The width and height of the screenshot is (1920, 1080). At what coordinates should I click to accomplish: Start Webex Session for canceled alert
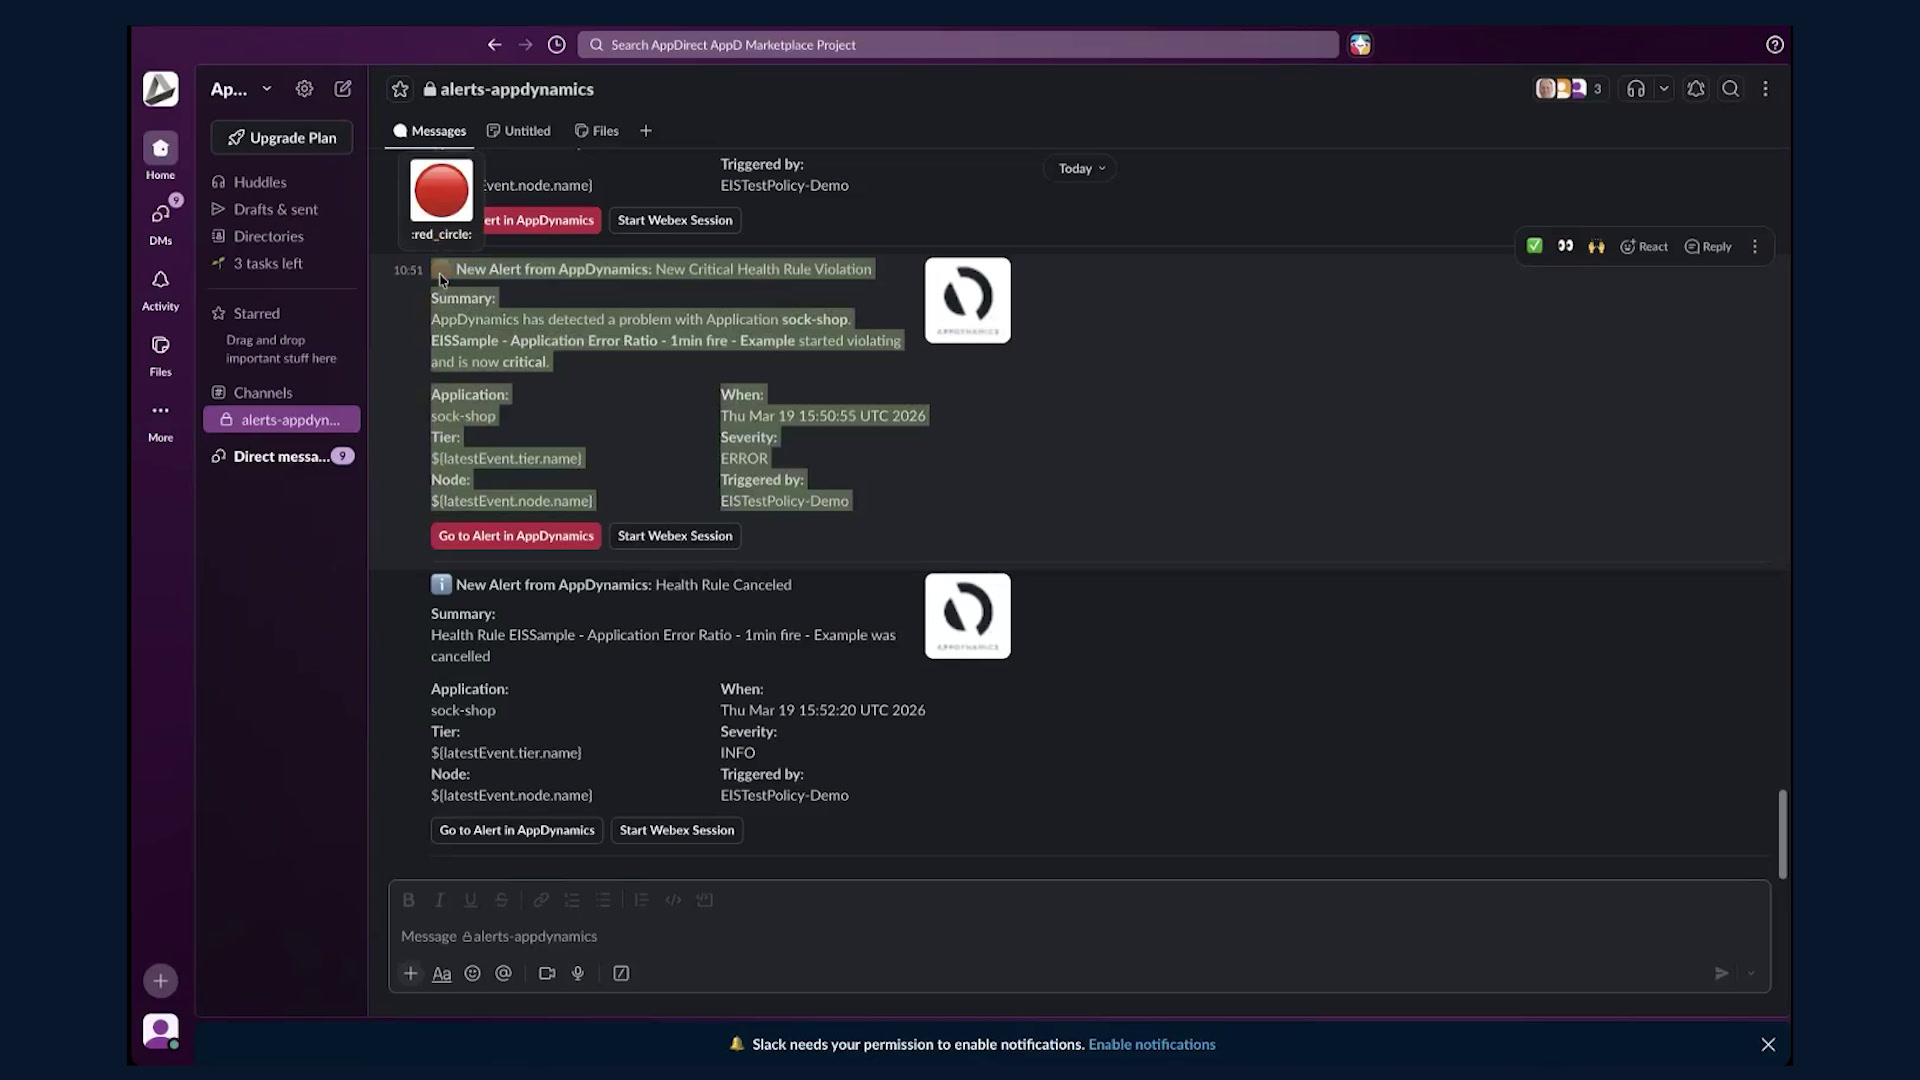click(x=677, y=830)
